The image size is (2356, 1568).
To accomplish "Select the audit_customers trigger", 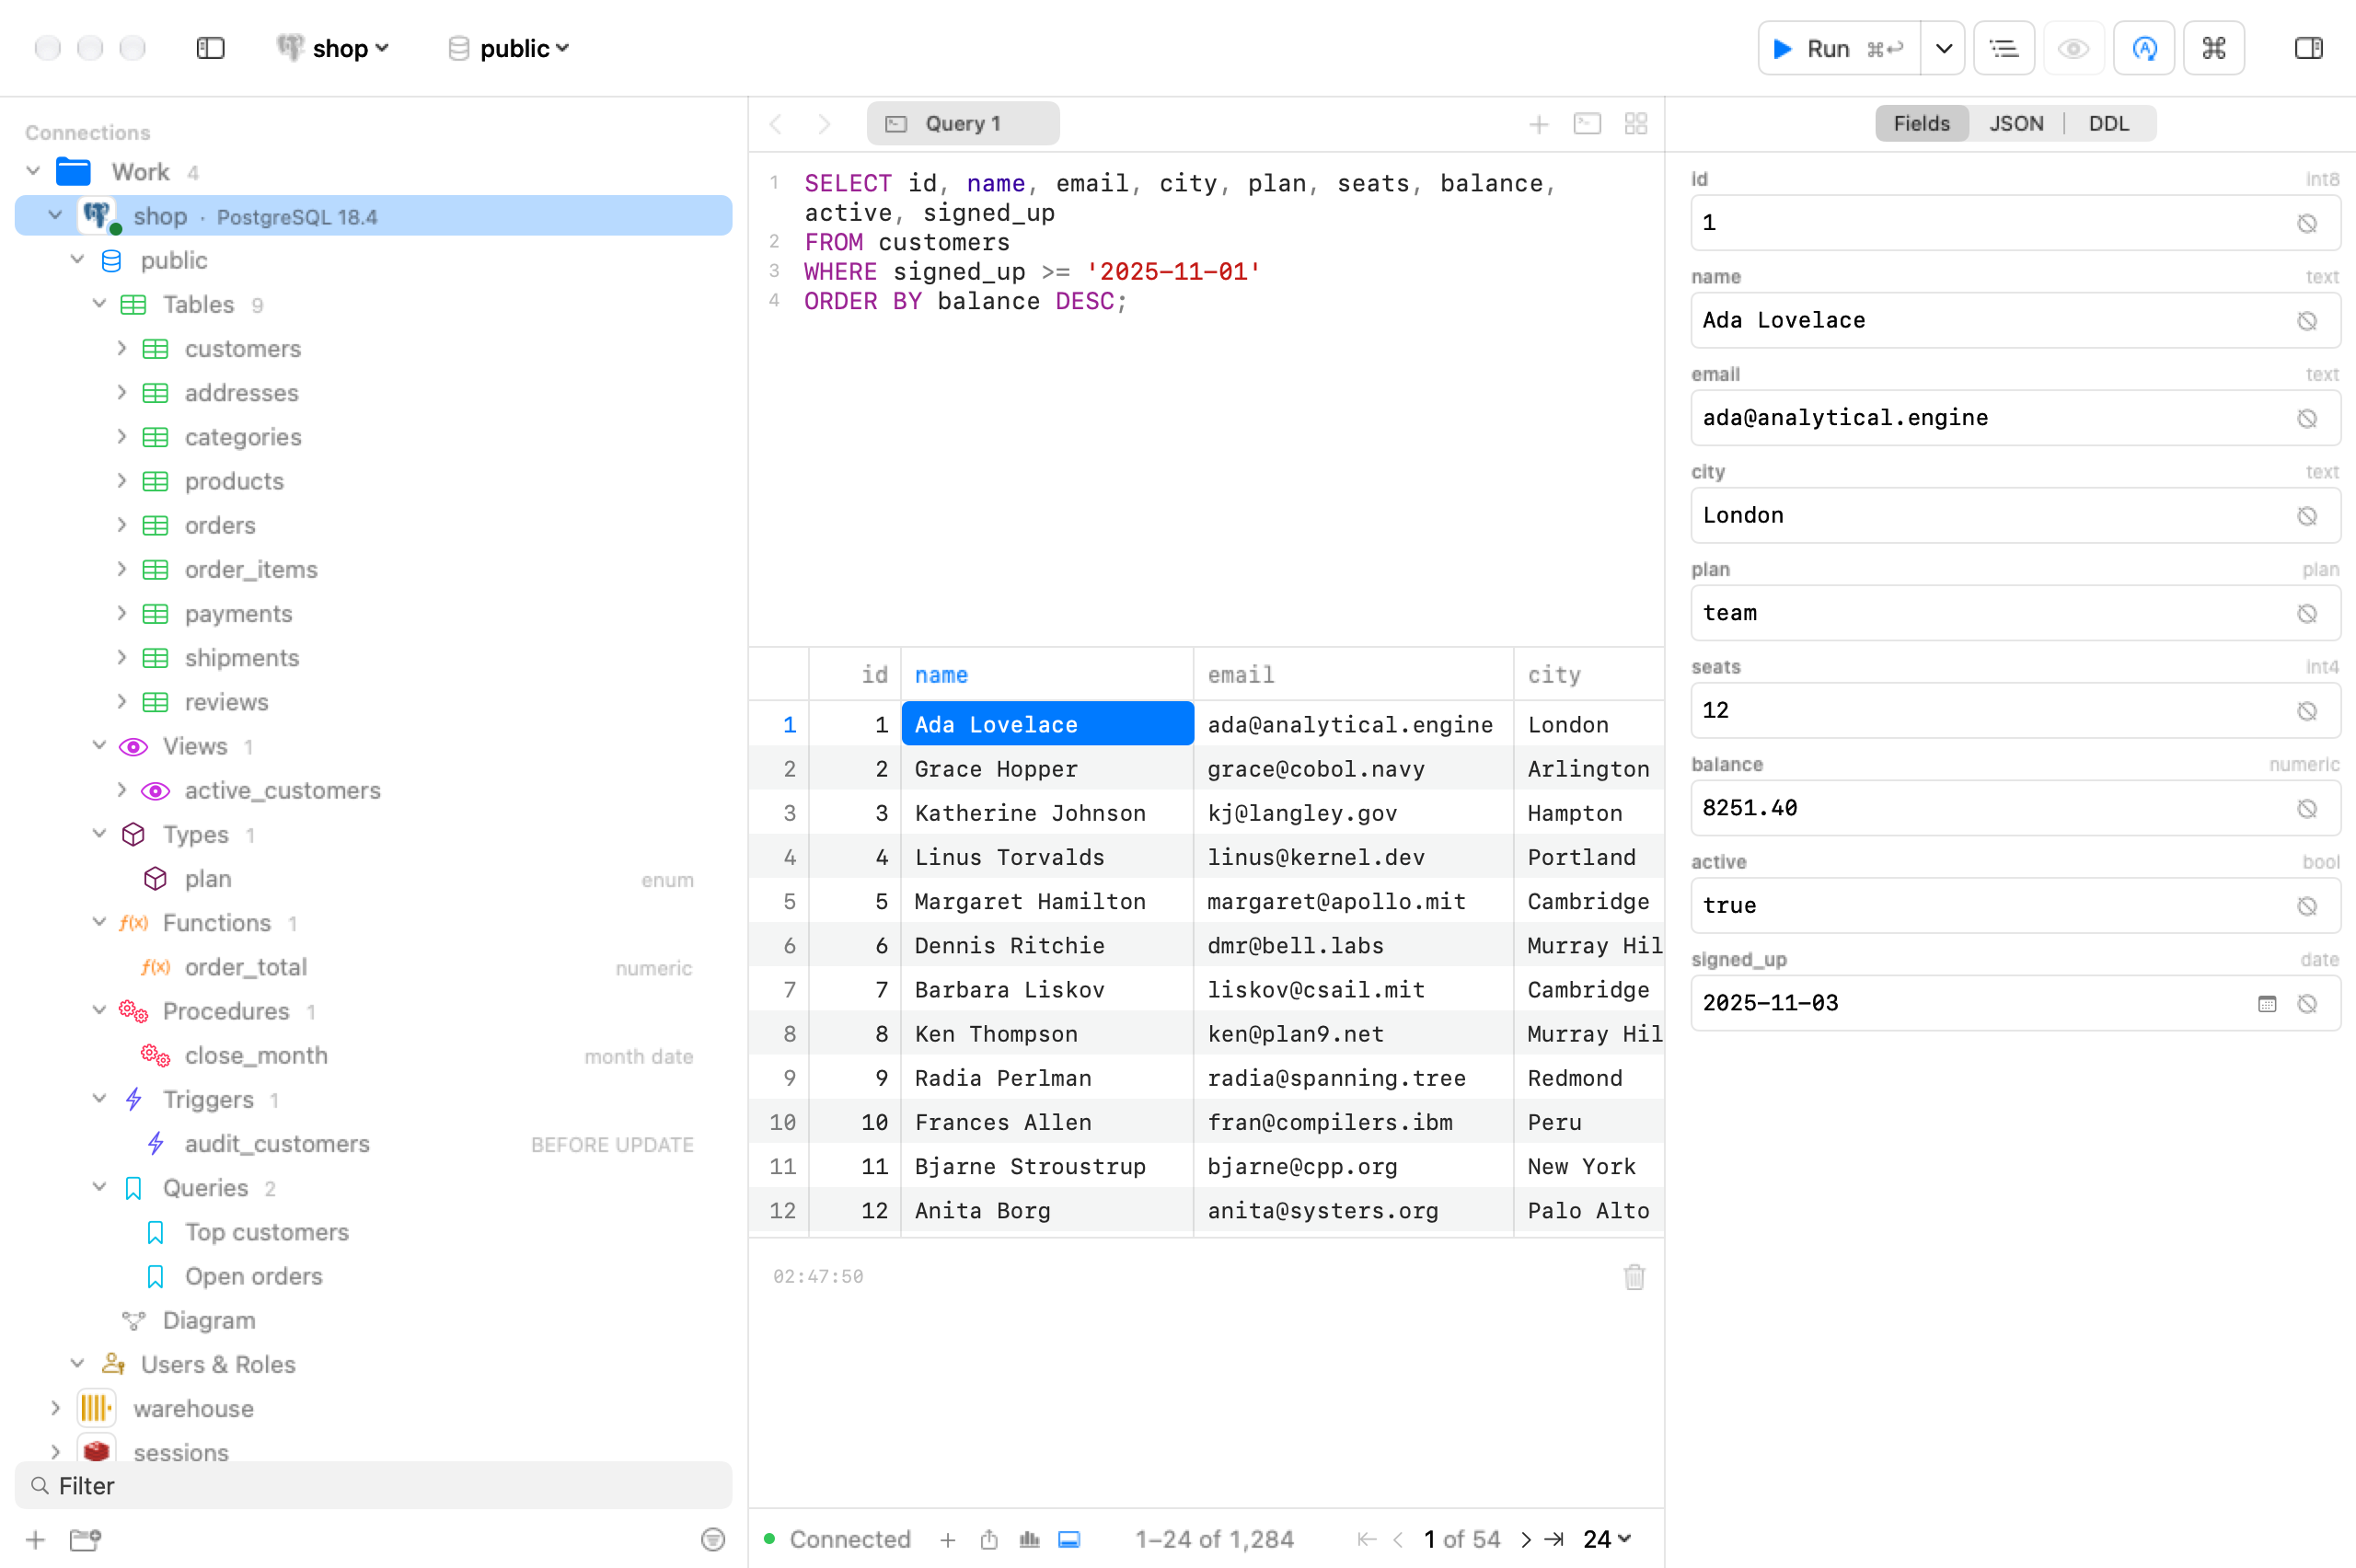I will coord(277,1143).
